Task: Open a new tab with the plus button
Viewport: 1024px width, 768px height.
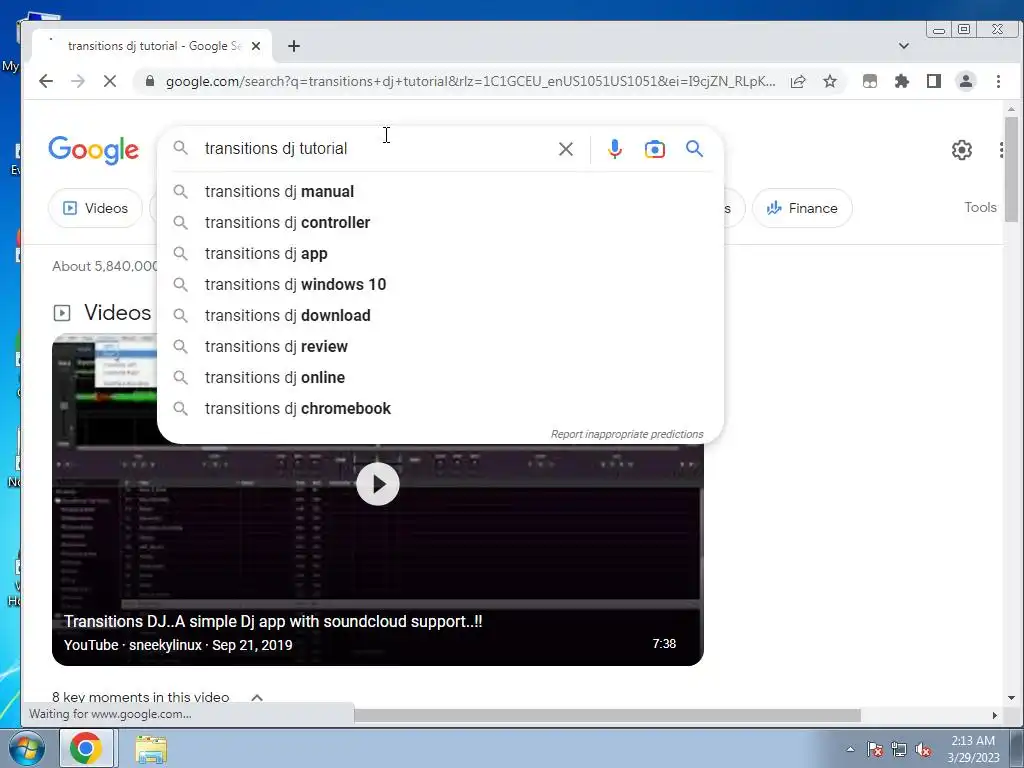Action: [294, 46]
